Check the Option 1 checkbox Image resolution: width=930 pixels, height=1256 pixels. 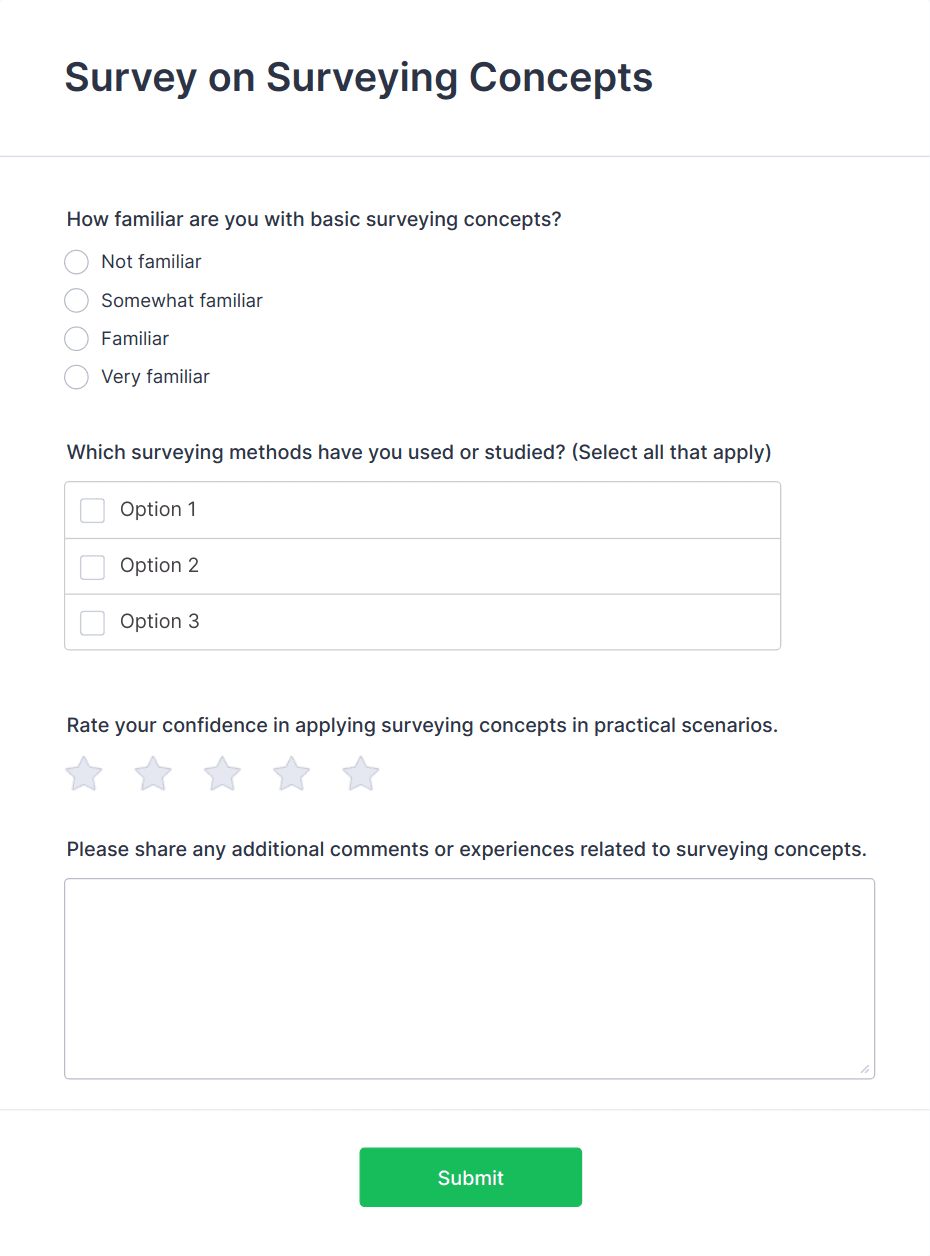point(92,510)
